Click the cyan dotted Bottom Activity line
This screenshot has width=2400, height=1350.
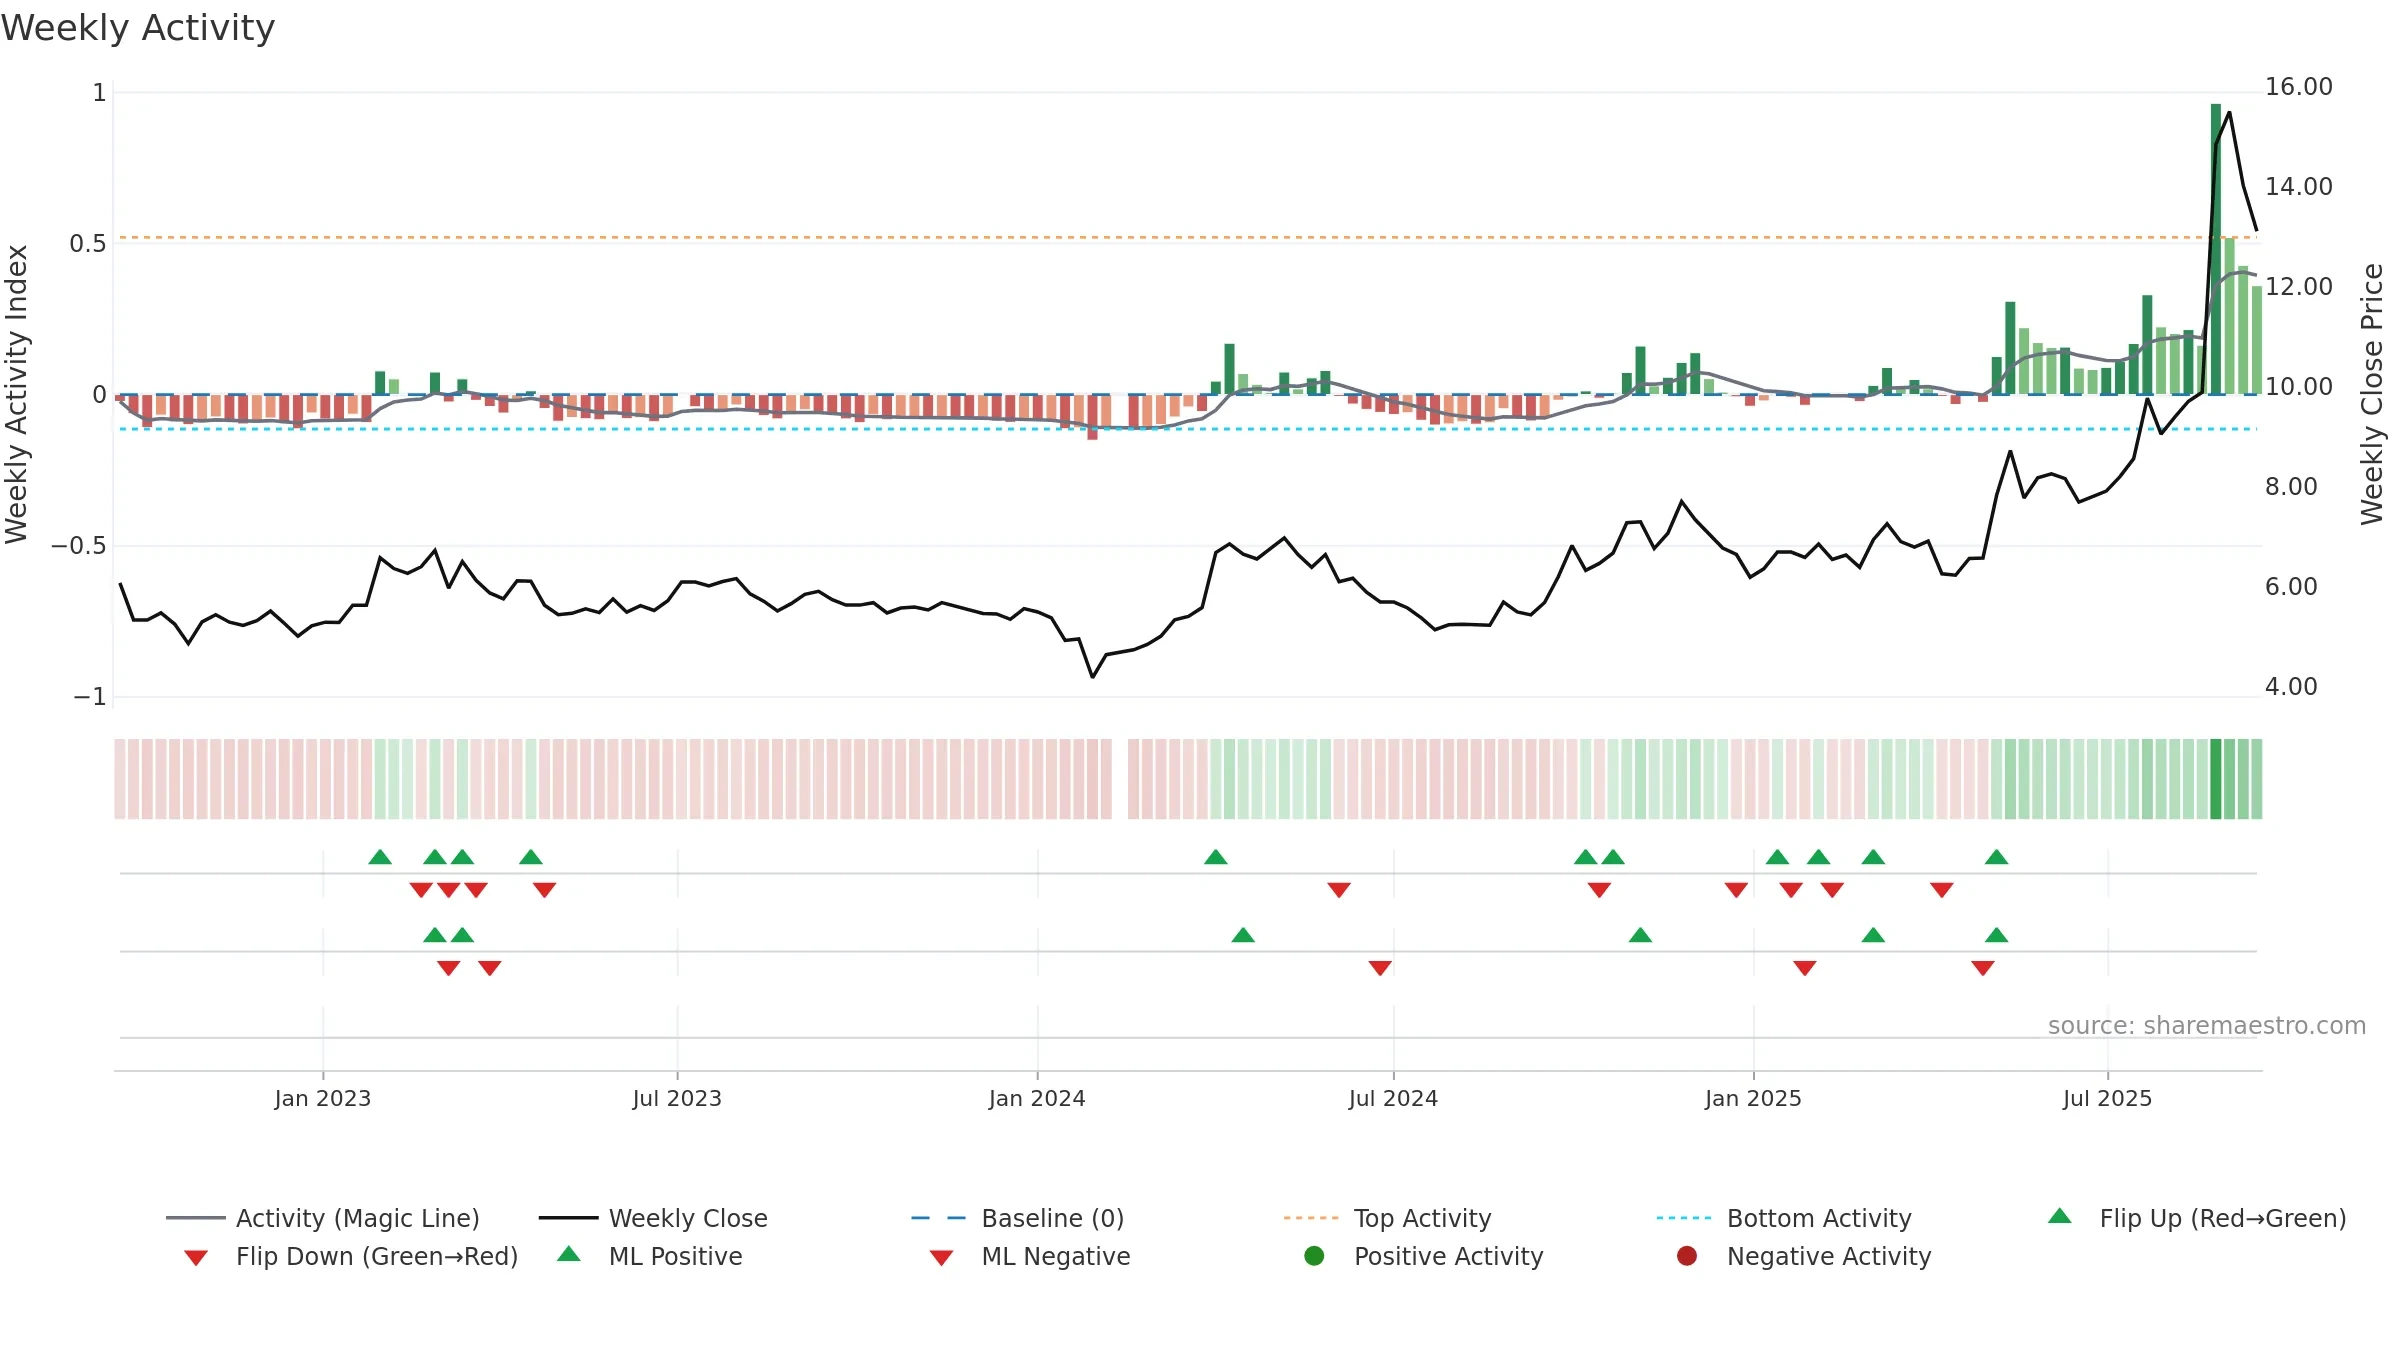(1188, 429)
